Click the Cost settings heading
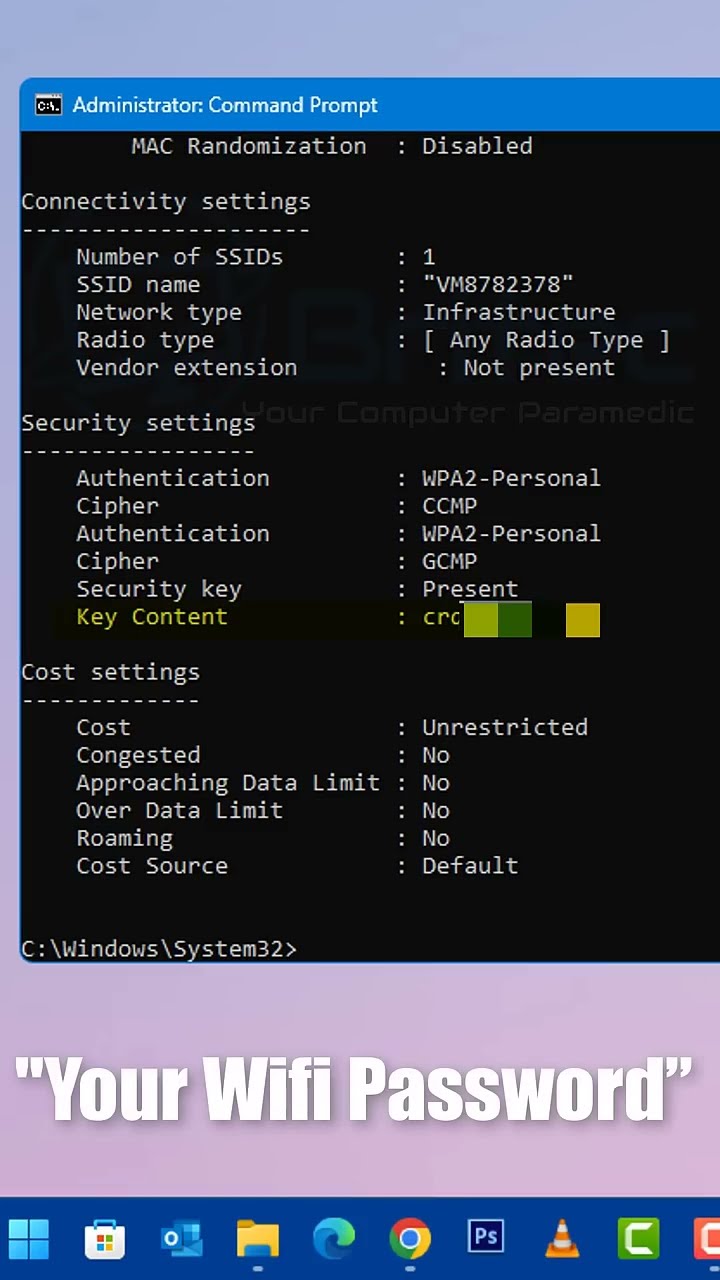This screenshot has width=720, height=1280. point(111,672)
